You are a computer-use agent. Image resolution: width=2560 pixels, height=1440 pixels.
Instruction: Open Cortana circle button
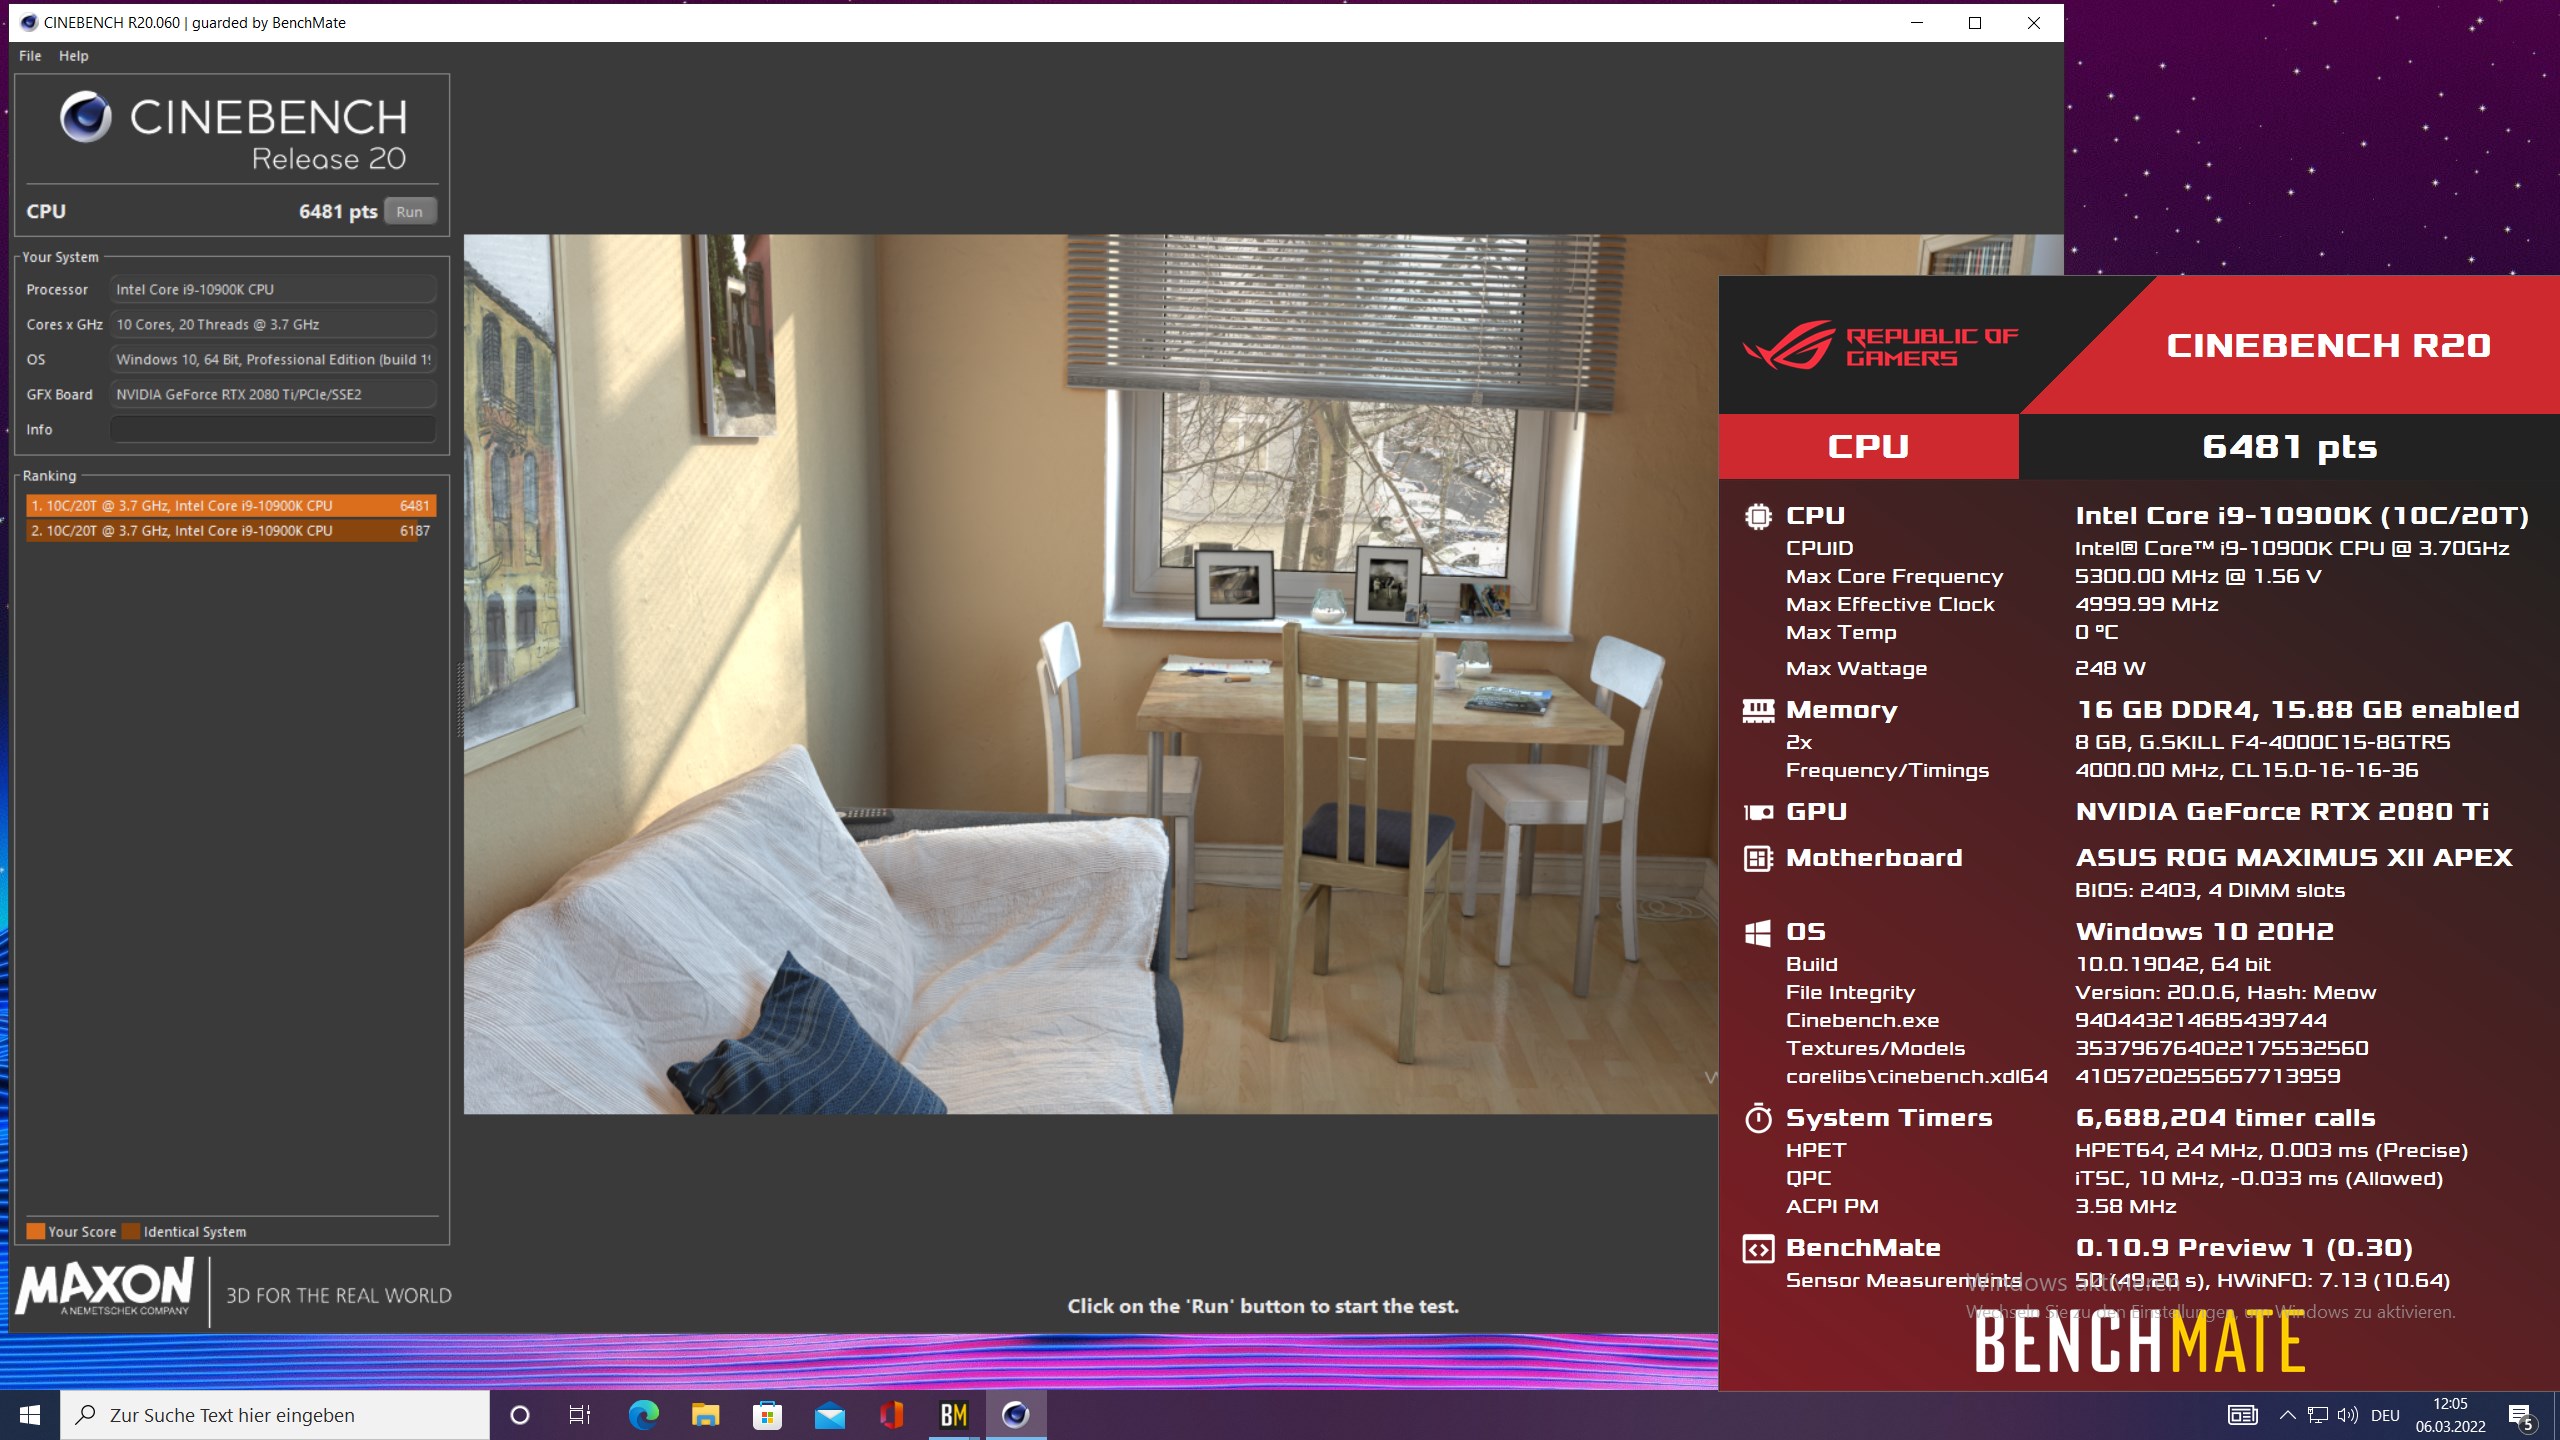(x=519, y=1415)
